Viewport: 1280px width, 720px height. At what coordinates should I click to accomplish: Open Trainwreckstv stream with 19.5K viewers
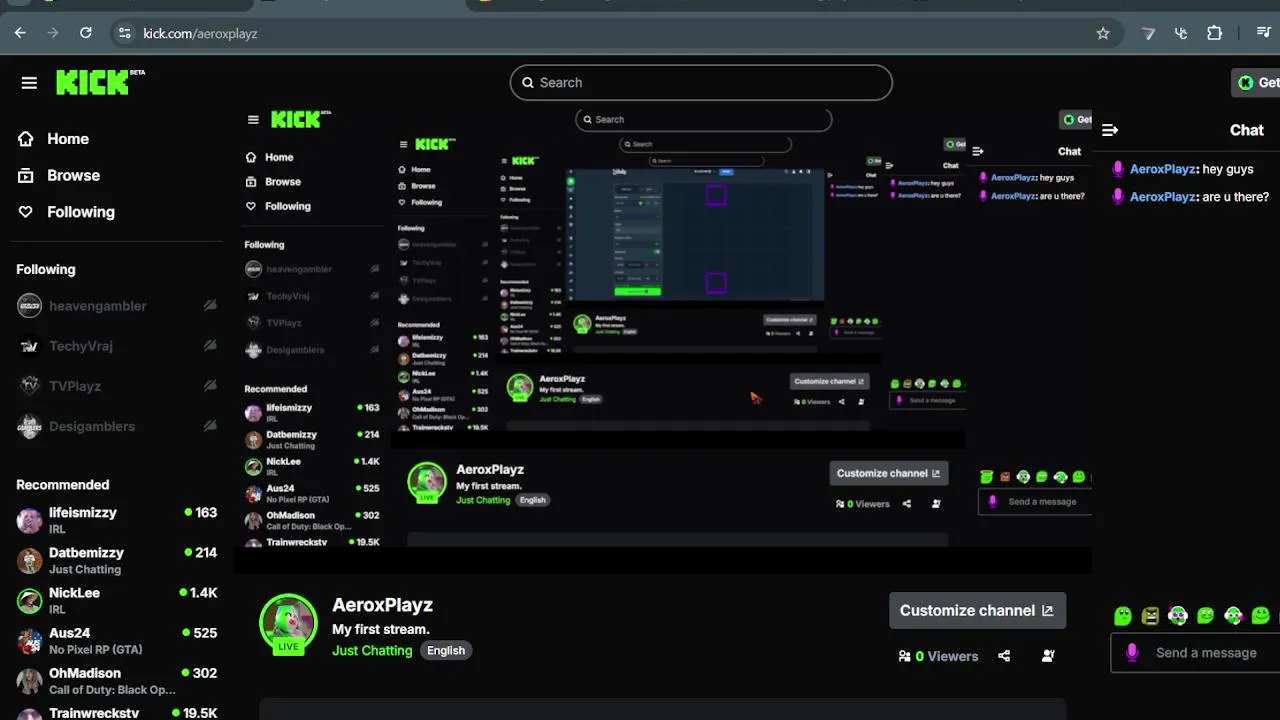click(117, 711)
